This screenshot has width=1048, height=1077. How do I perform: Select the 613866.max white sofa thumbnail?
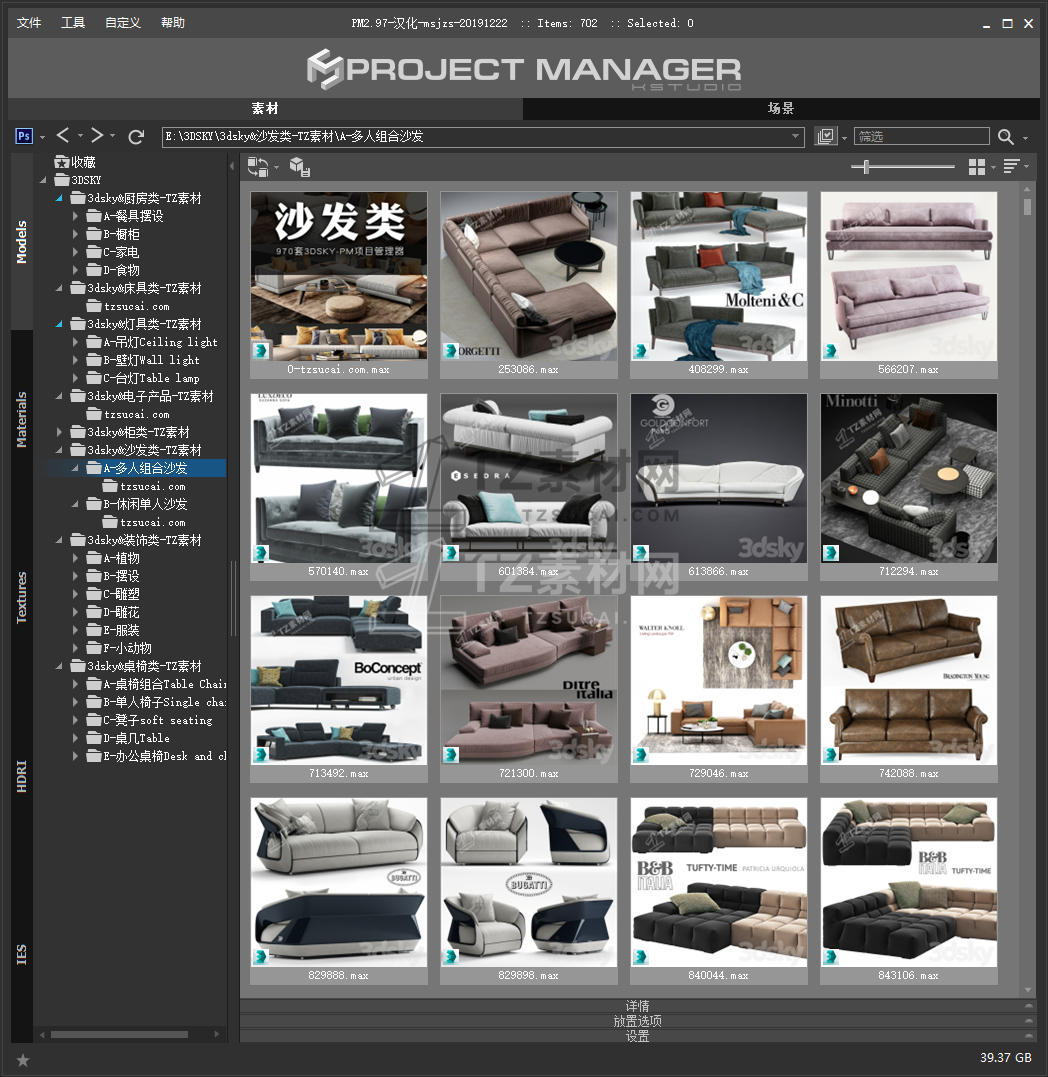pos(718,478)
